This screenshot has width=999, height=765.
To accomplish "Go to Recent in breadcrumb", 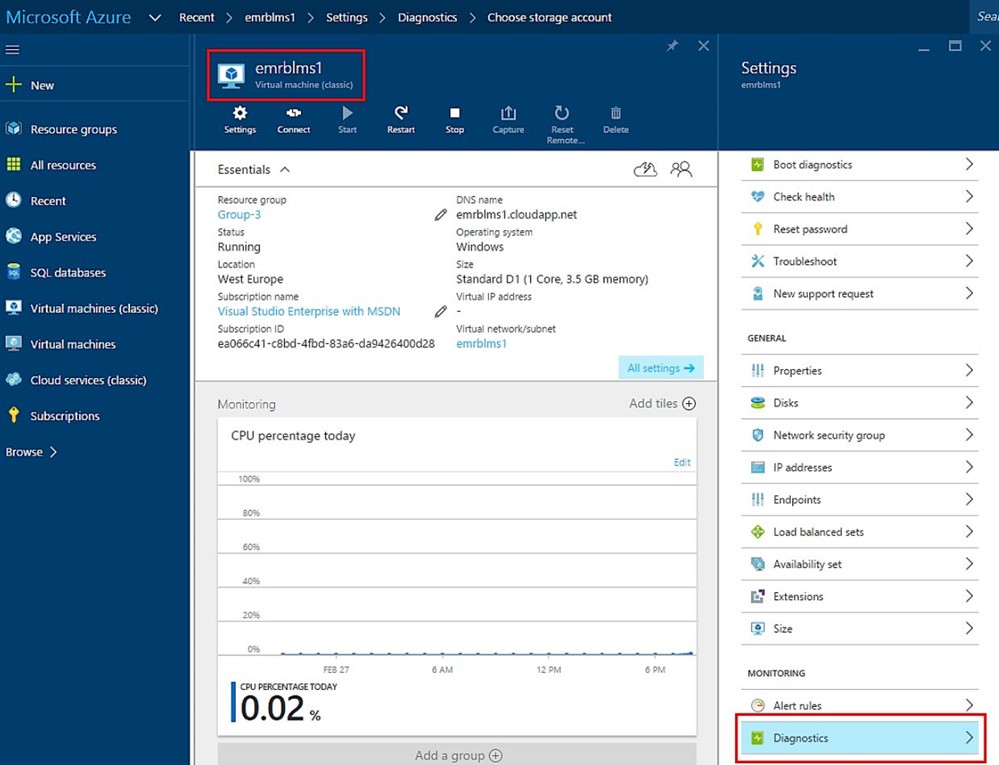I will [196, 18].
